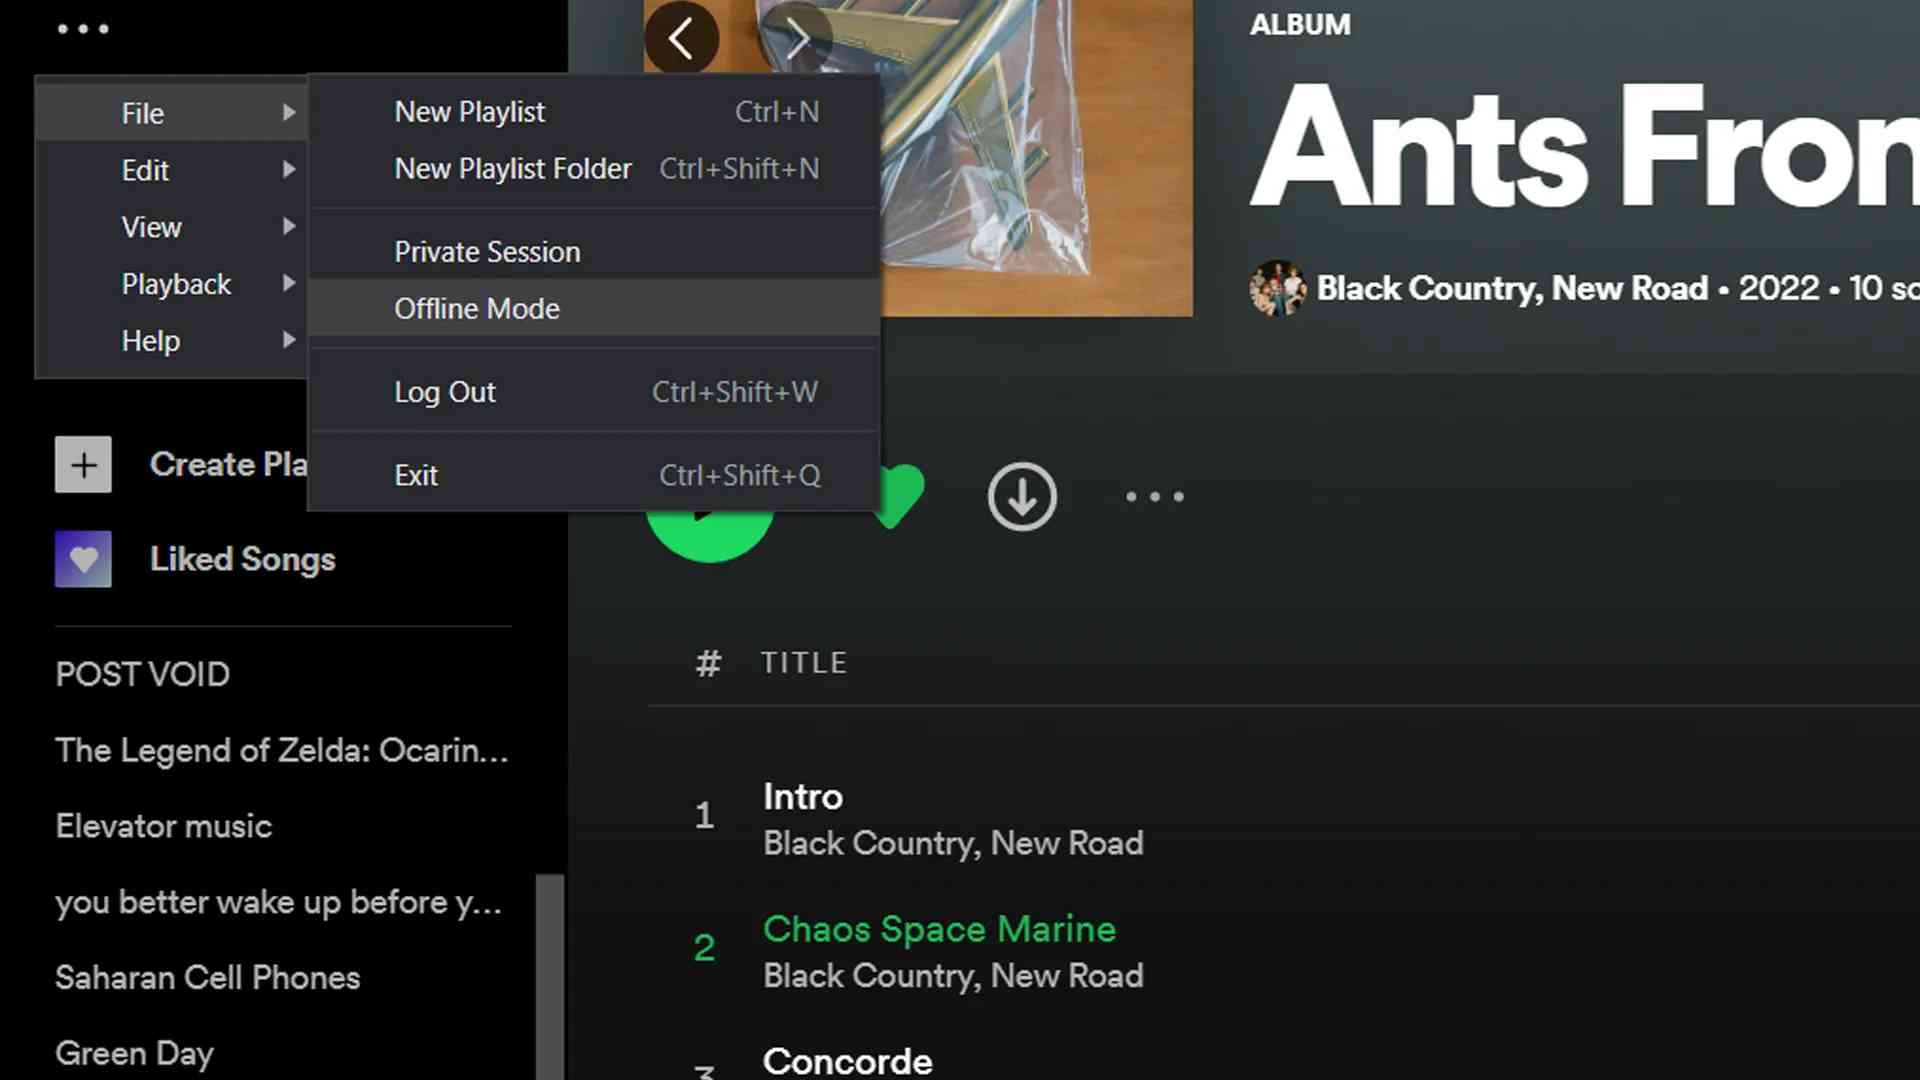This screenshot has width=1920, height=1080.
Task: Click the back navigation arrow icon
Action: (x=680, y=38)
